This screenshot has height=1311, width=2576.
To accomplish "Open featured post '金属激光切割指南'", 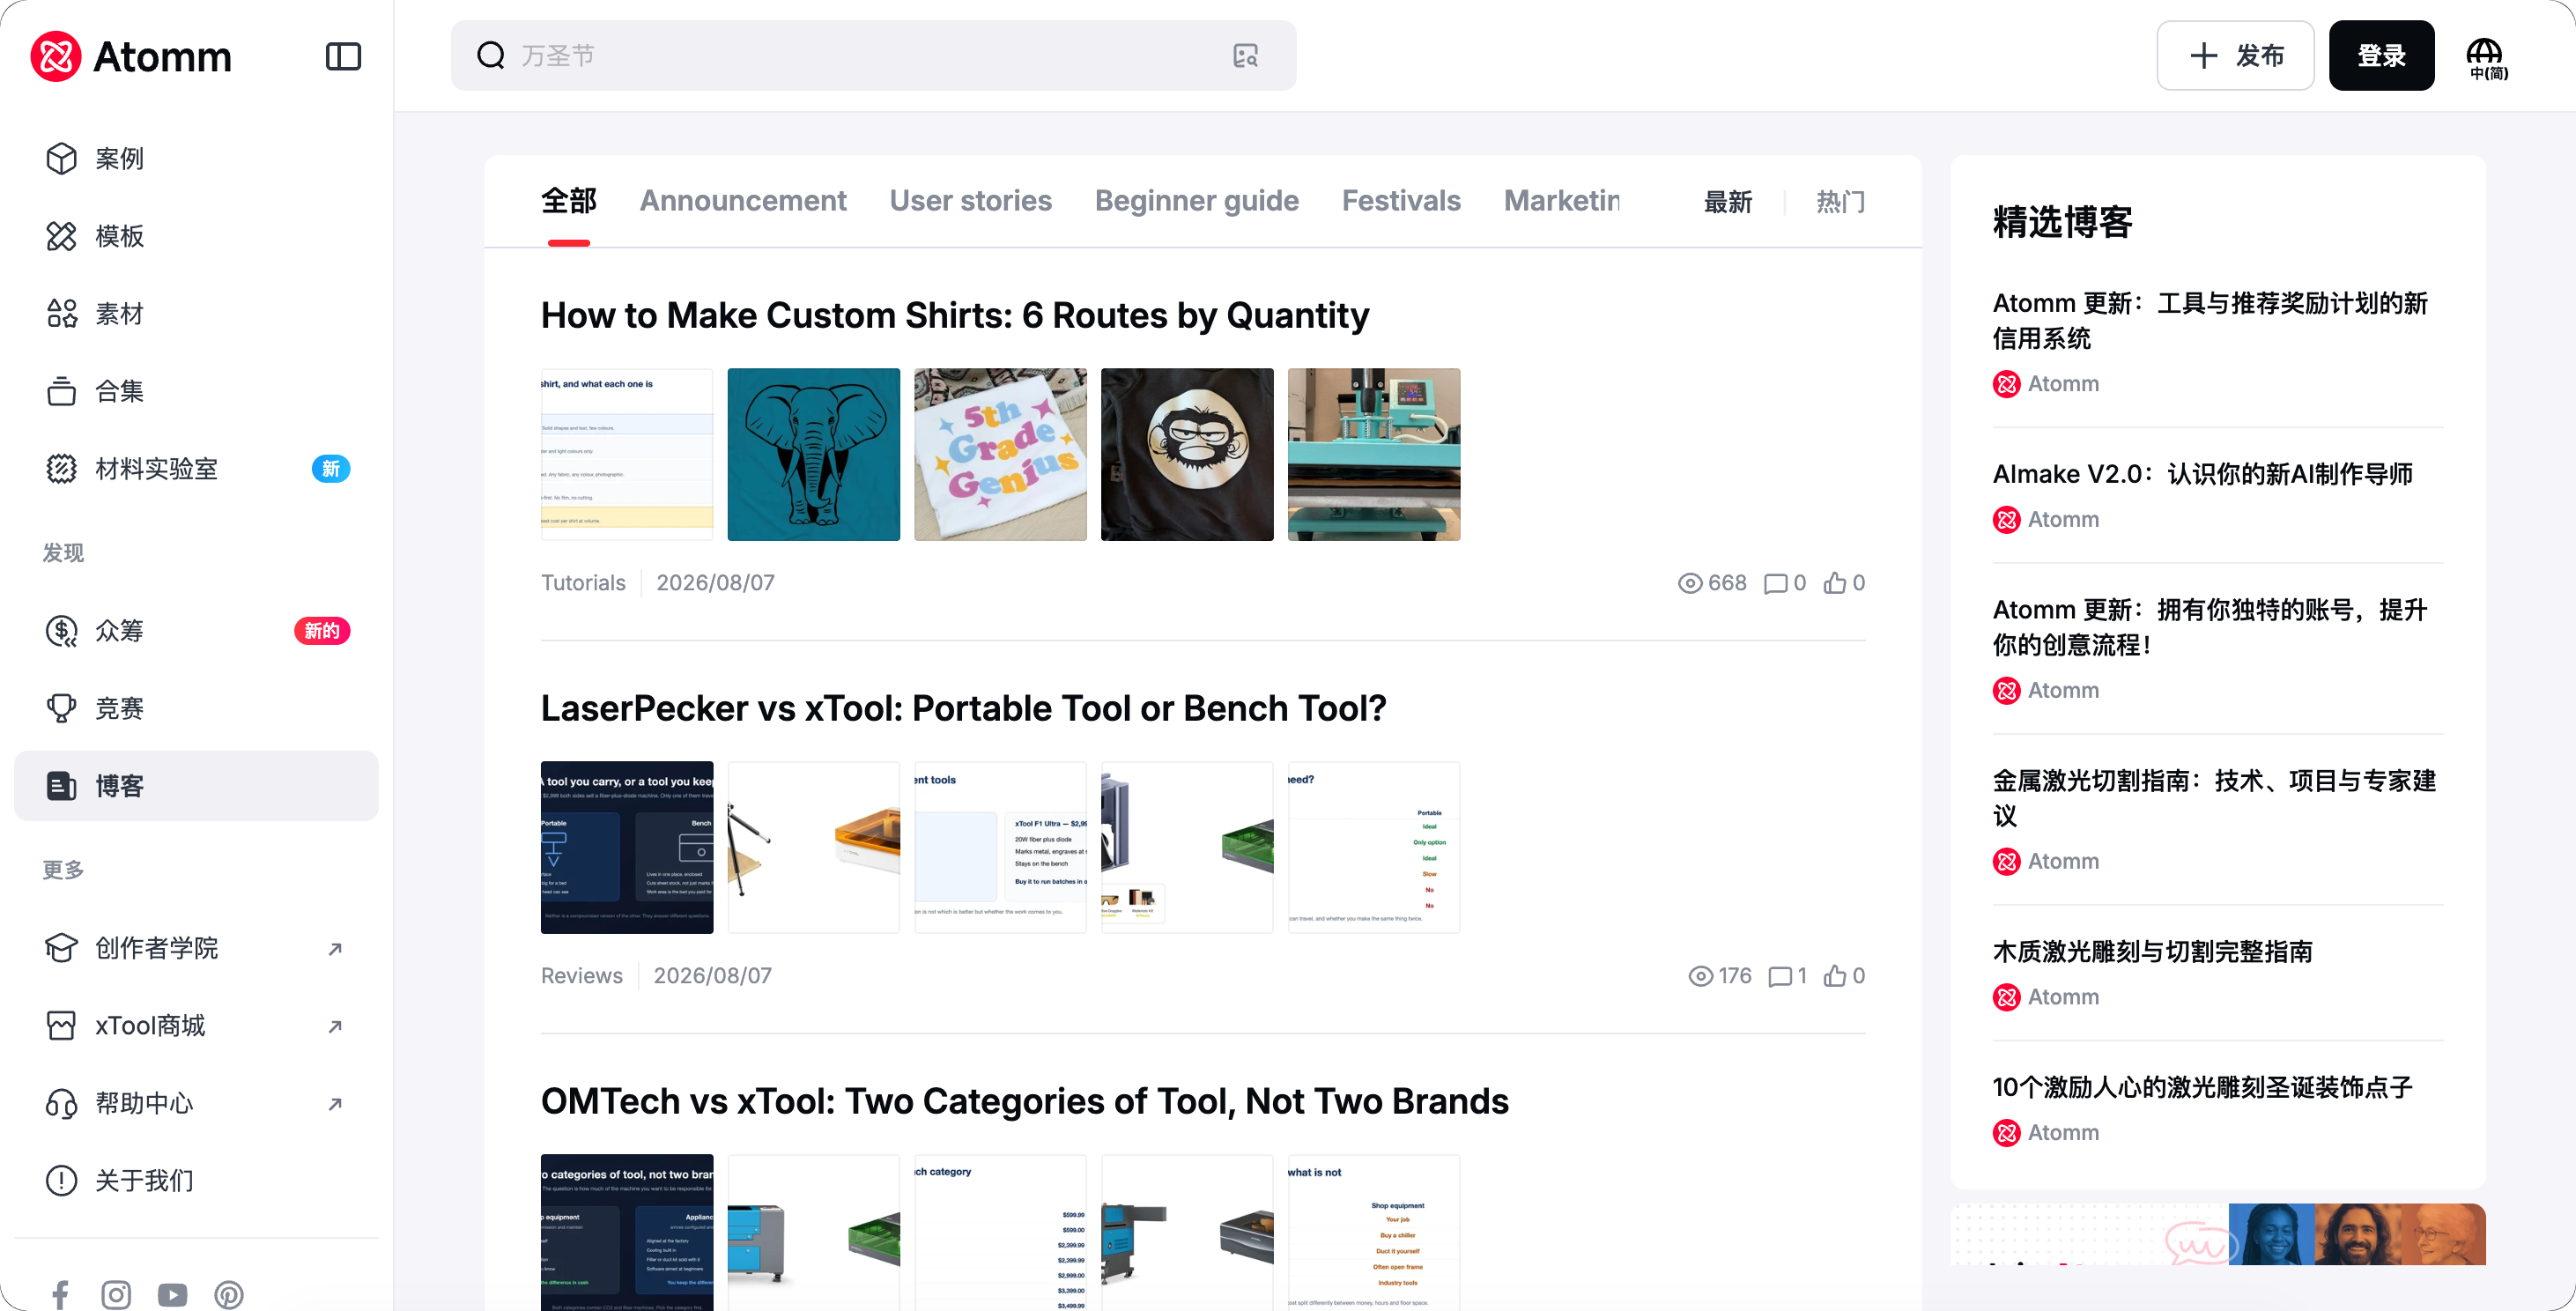I will pos(2214,799).
